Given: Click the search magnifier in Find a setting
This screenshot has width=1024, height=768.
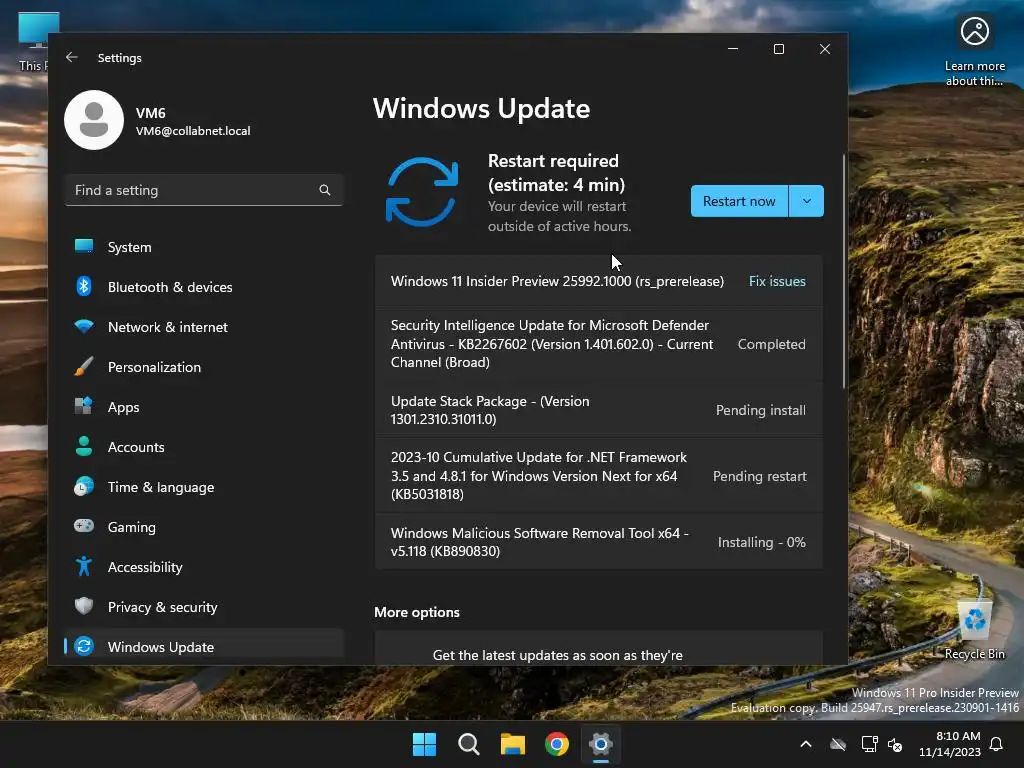Looking at the screenshot, I should [325, 190].
